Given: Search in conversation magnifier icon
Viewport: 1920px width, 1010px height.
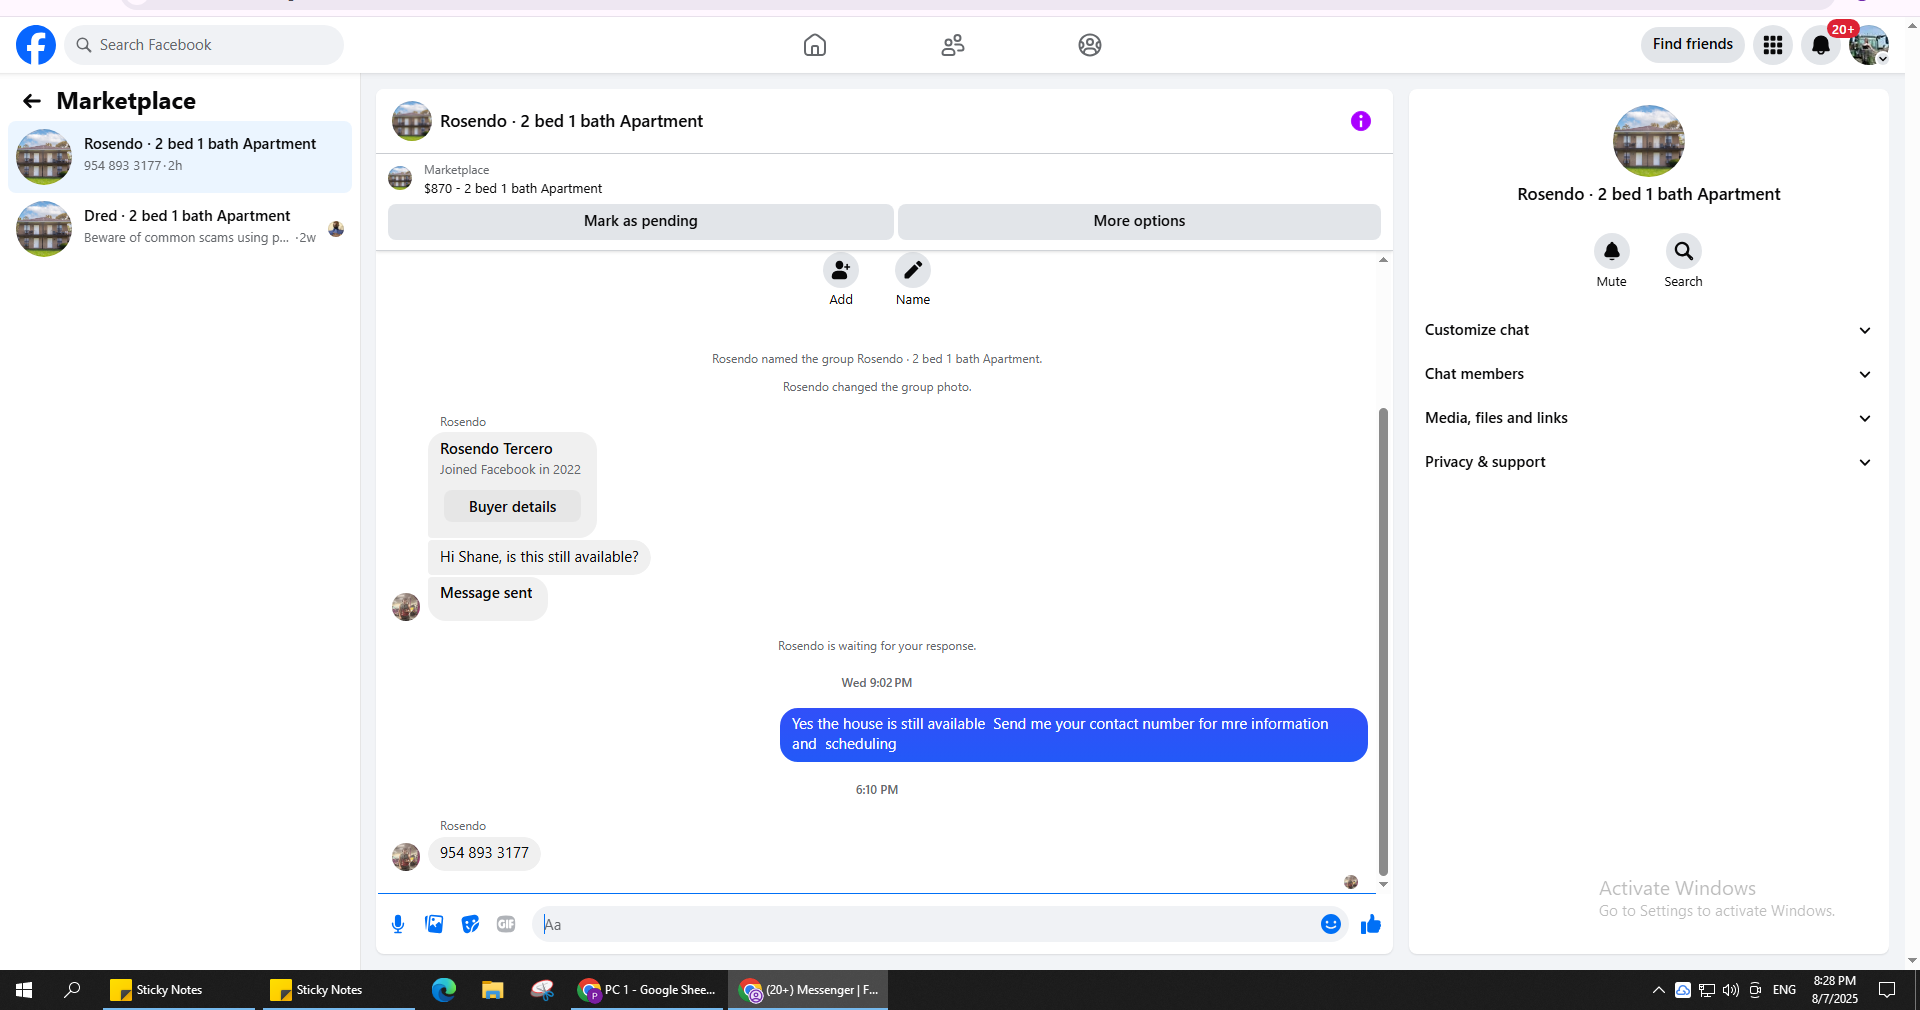Looking at the screenshot, I should [x=1684, y=251].
